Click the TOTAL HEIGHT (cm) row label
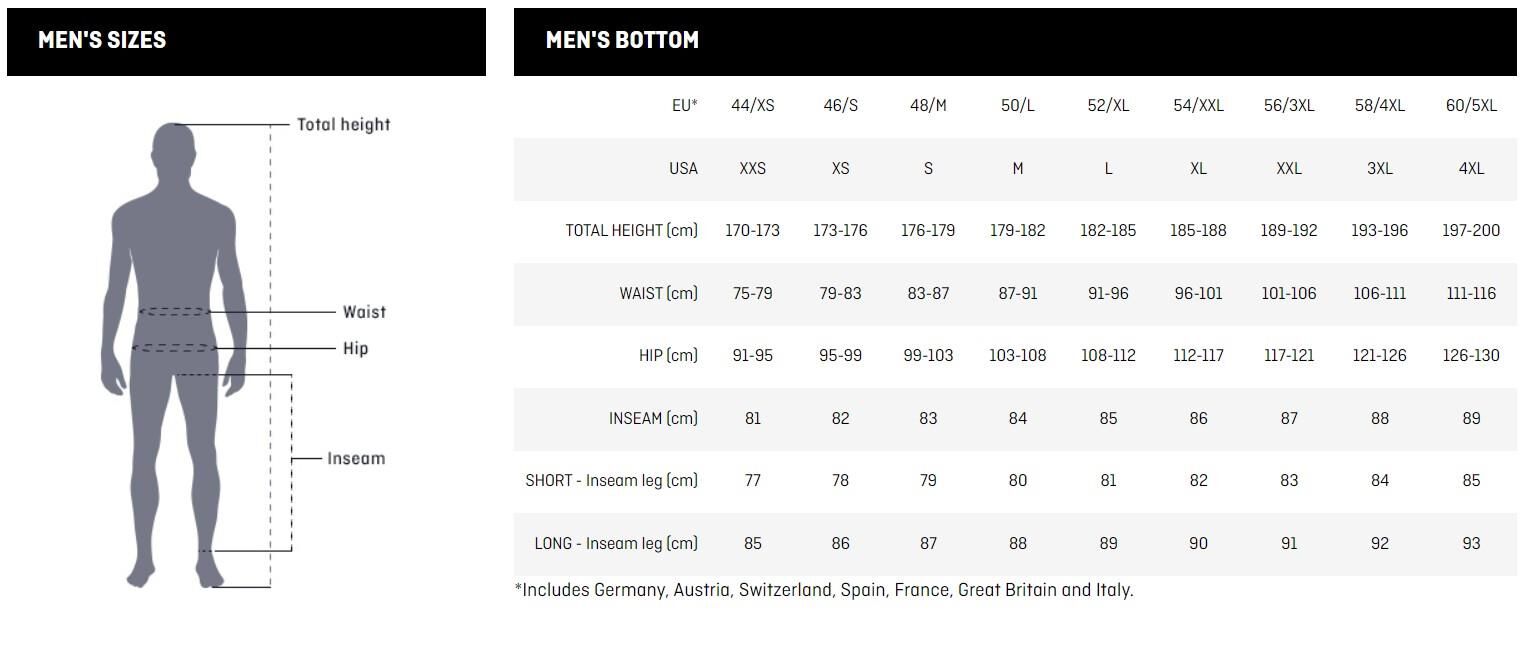Image resolution: width=1527 pixels, height=655 pixels. 631,231
